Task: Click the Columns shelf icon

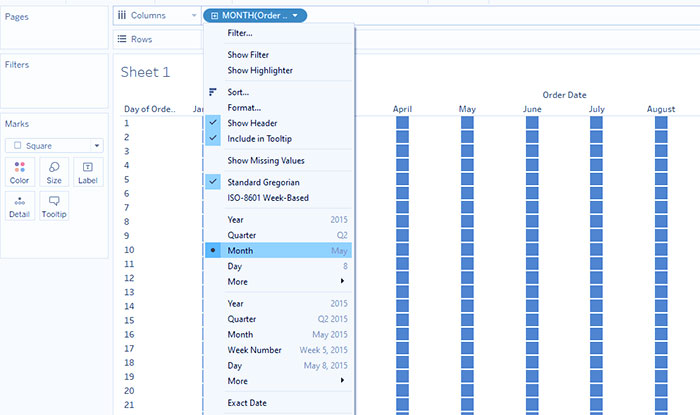Action: click(122, 15)
